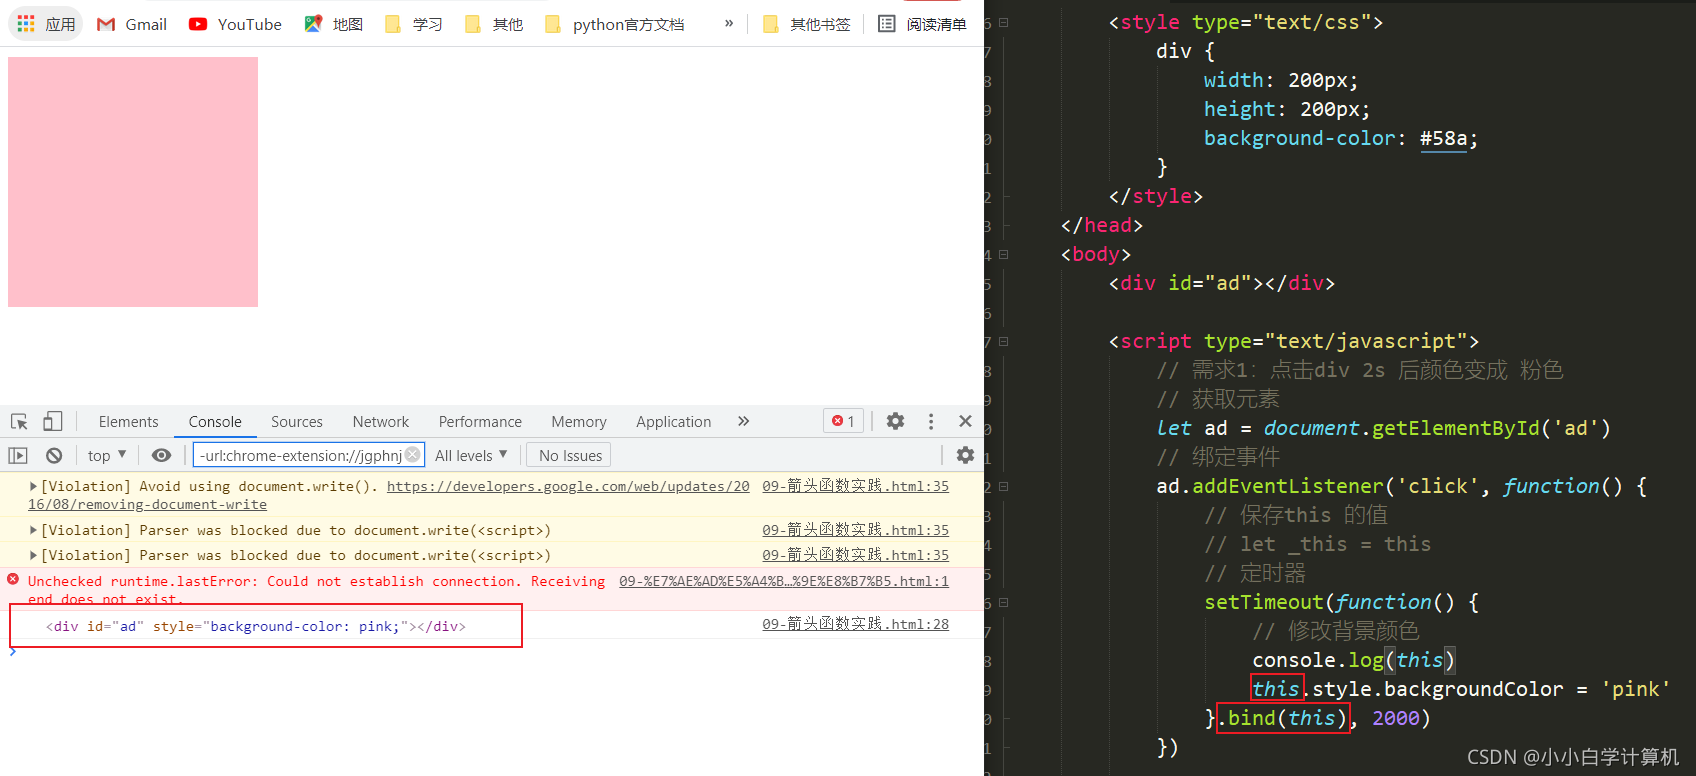Collapse the script tag fold marker

click(1003, 341)
